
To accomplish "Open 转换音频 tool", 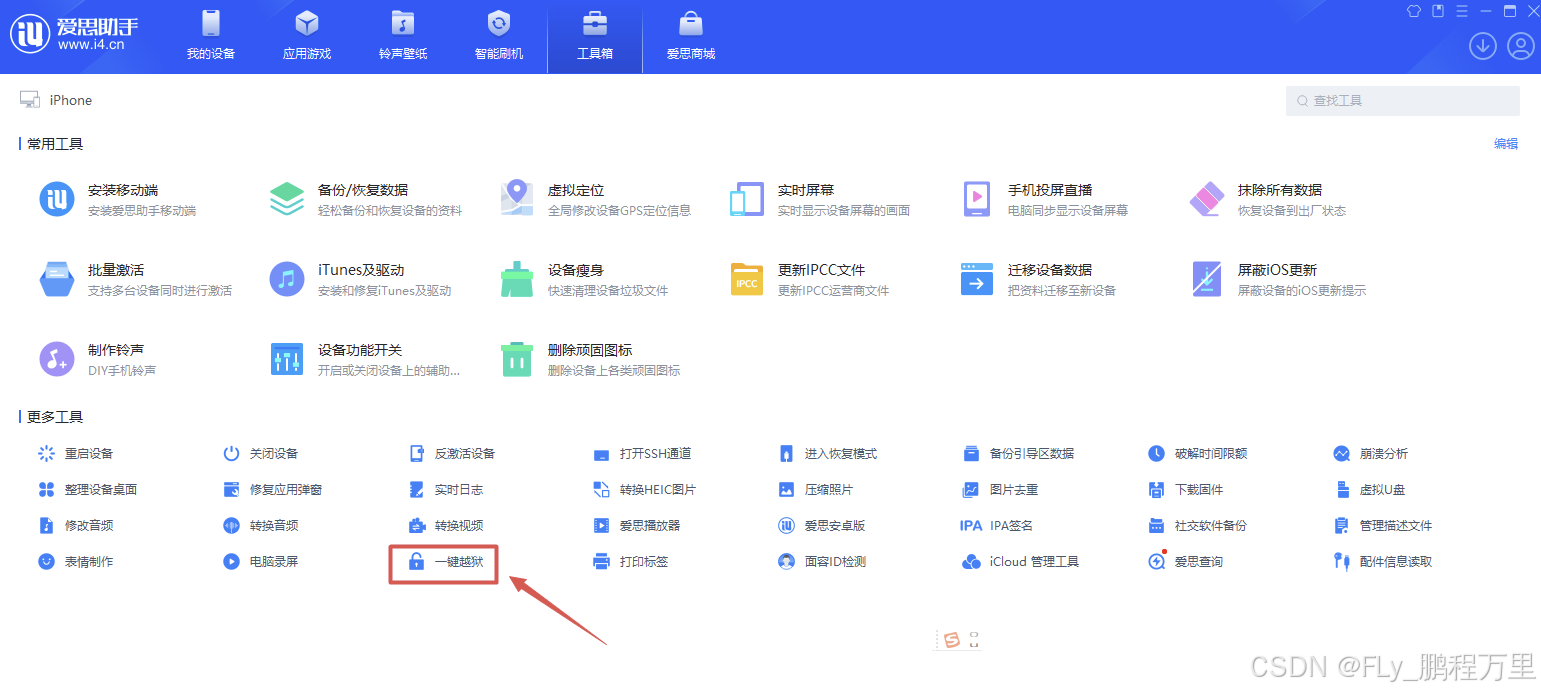I will pyautogui.click(x=260, y=525).
